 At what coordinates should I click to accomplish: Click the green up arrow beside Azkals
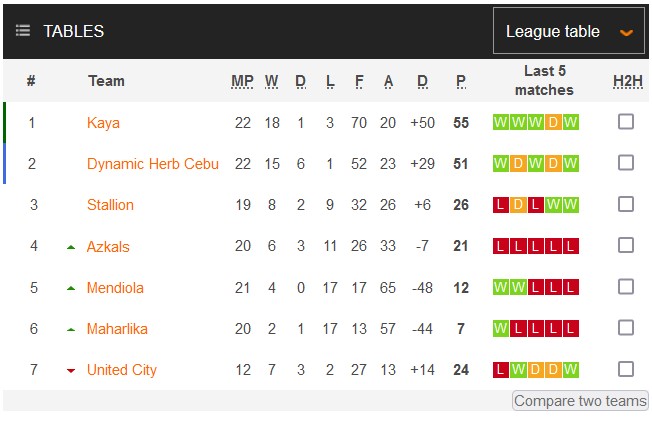coord(71,247)
